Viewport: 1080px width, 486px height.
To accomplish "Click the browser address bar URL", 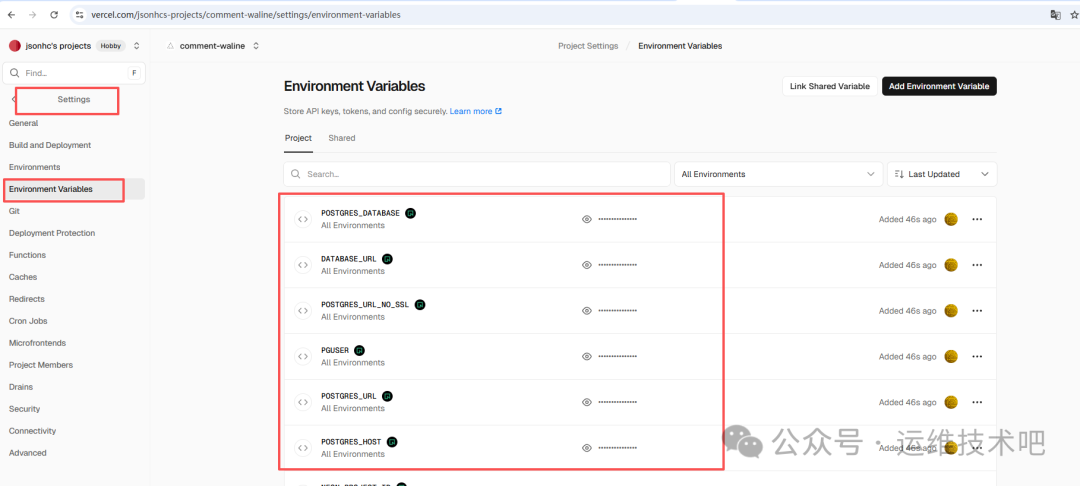I will pyautogui.click(x=245, y=14).
